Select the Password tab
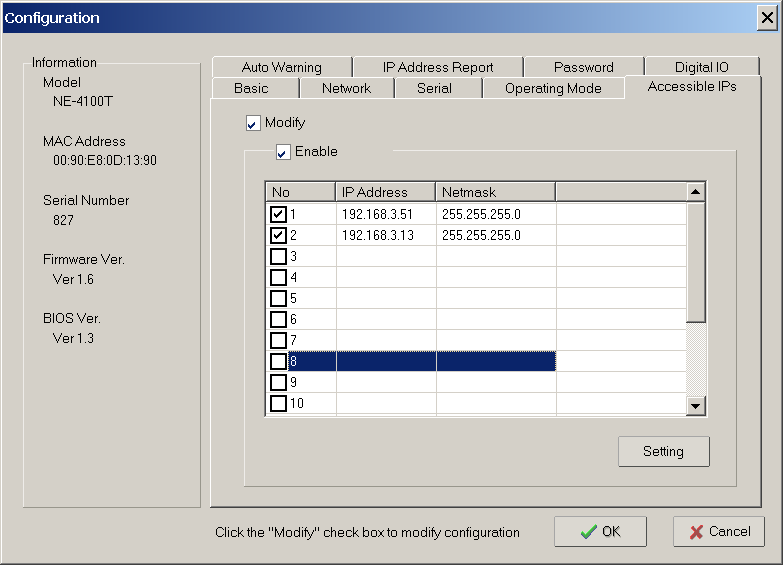This screenshot has height=565, width=783. pos(584,67)
